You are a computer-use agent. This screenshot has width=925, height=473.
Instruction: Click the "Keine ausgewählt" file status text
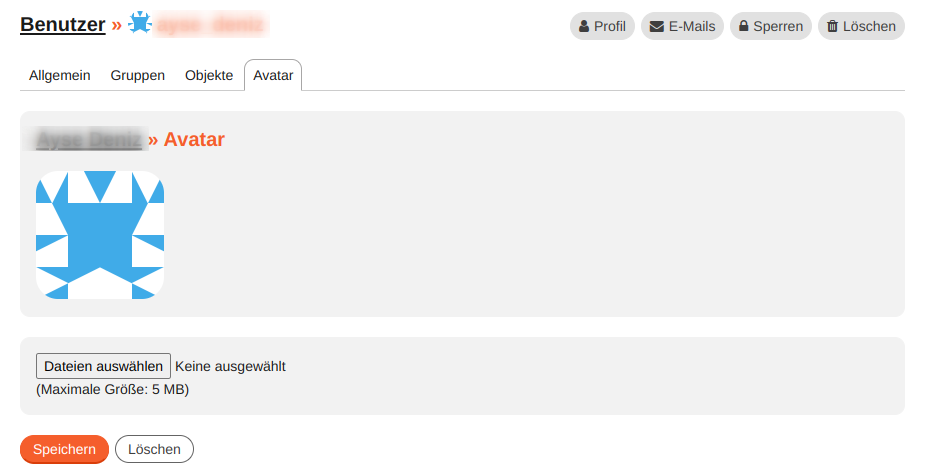click(x=230, y=366)
